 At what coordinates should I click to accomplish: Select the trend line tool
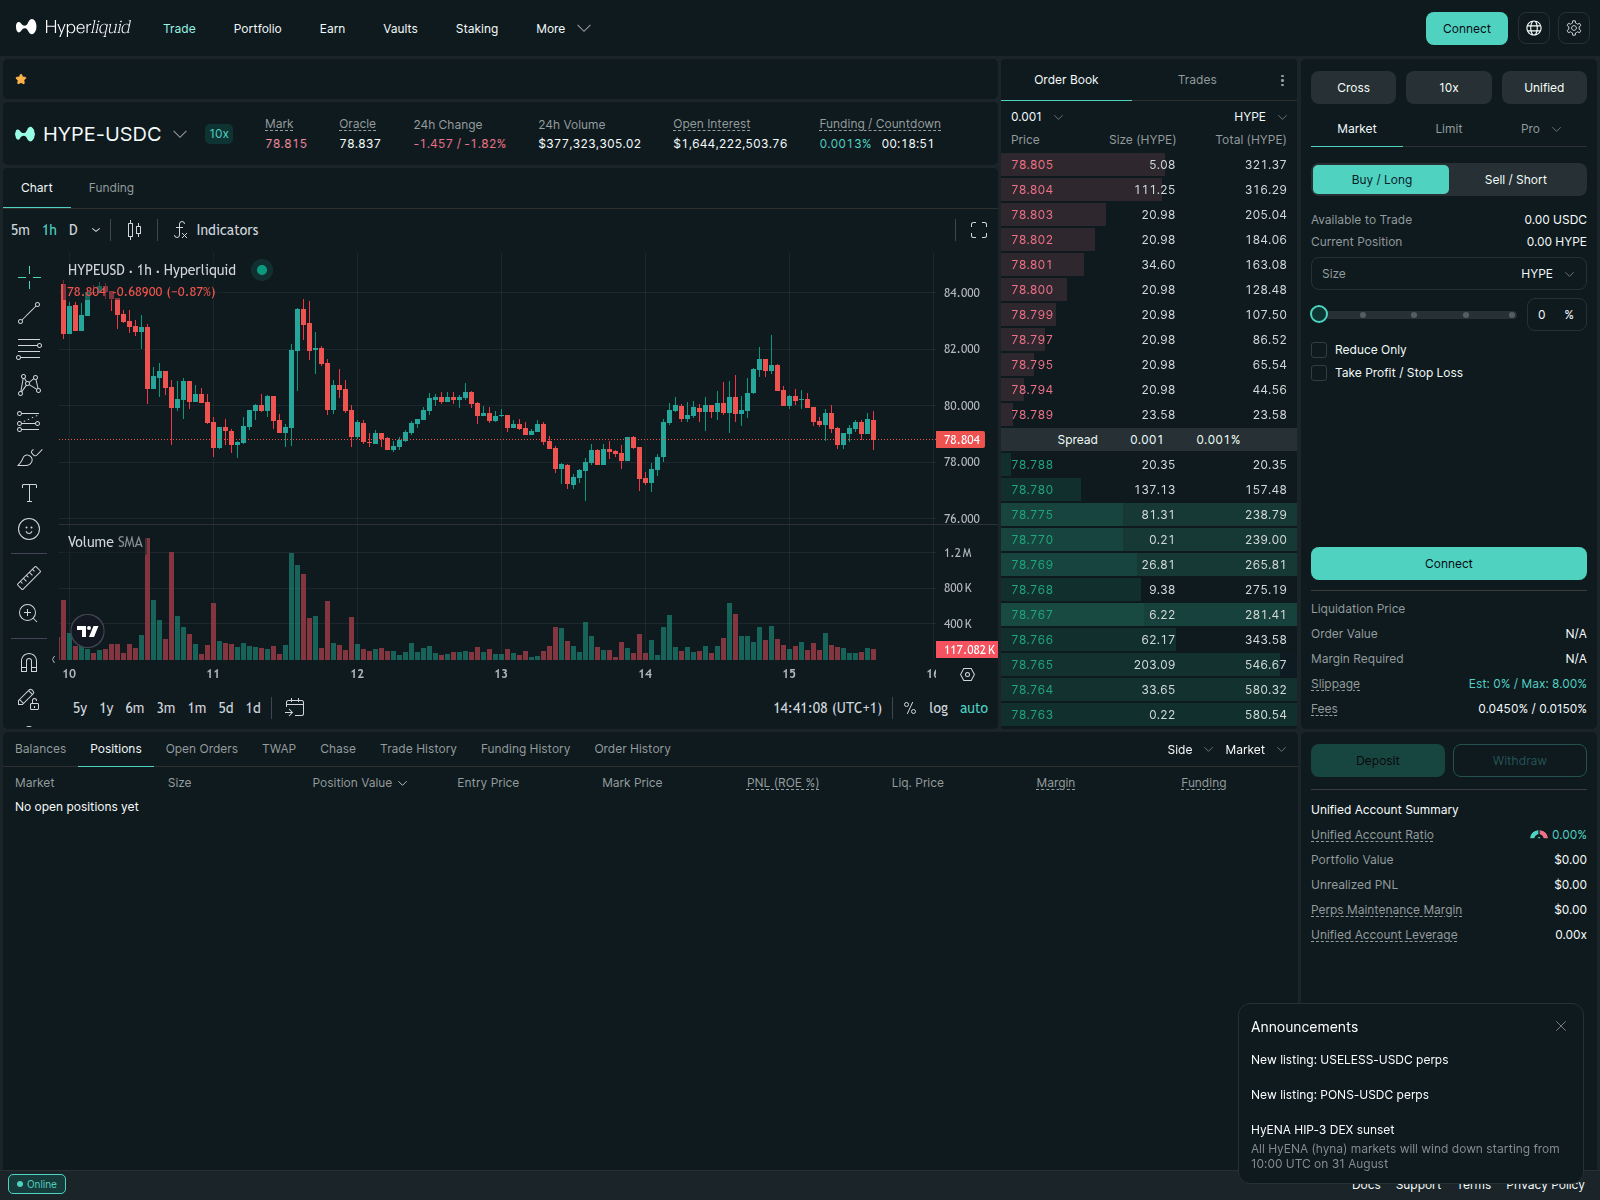click(x=29, y=313)
